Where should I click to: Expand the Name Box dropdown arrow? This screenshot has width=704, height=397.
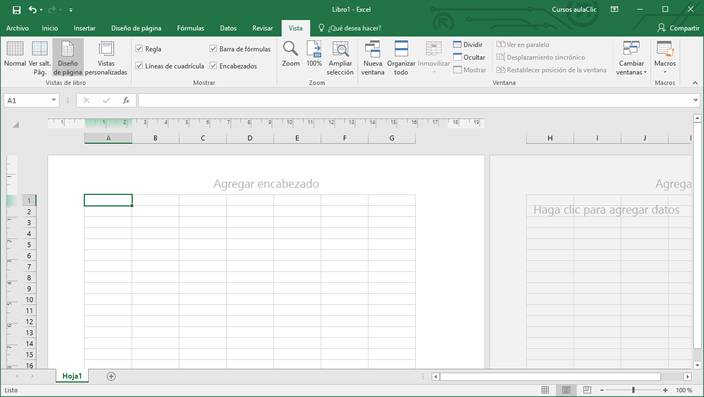[54, 100]
